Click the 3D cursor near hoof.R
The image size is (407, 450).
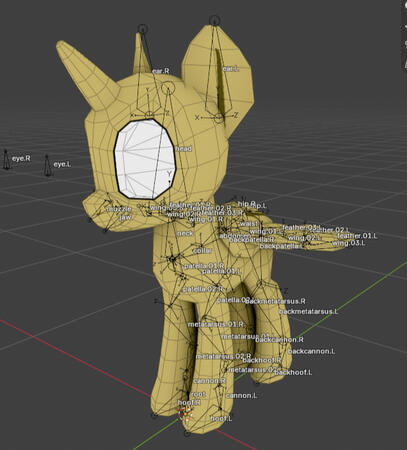click(185, 414)
